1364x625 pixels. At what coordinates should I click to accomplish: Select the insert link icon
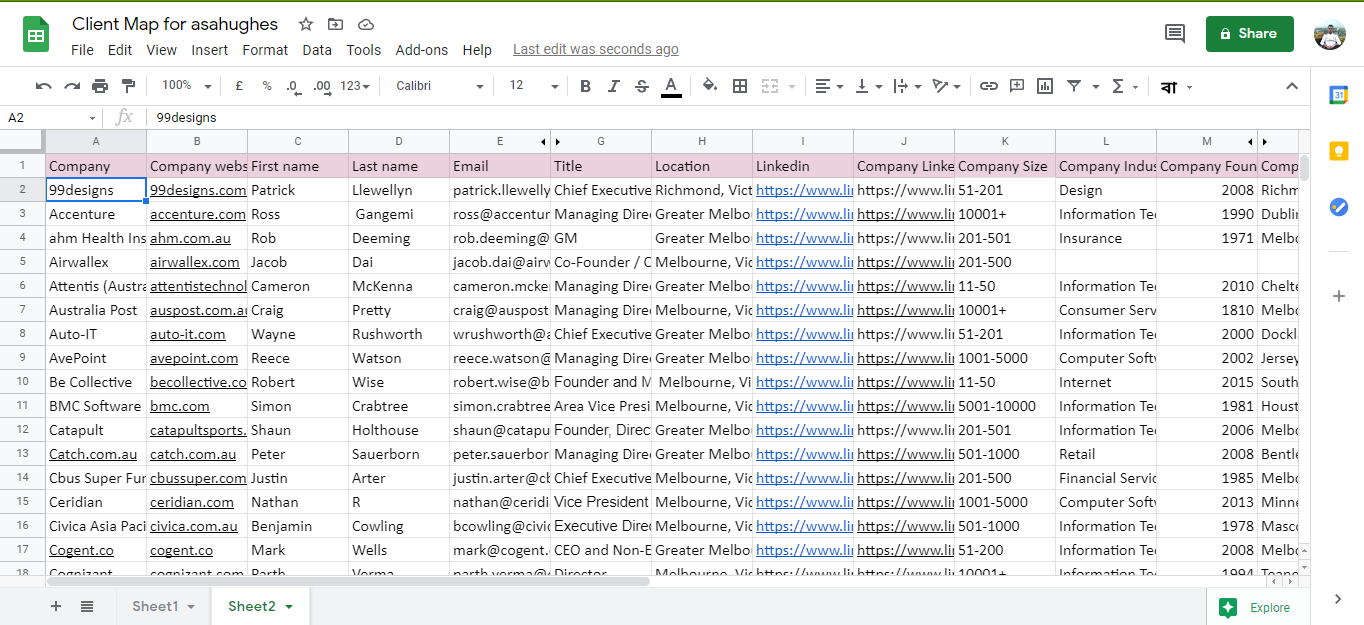coord(988,86)
